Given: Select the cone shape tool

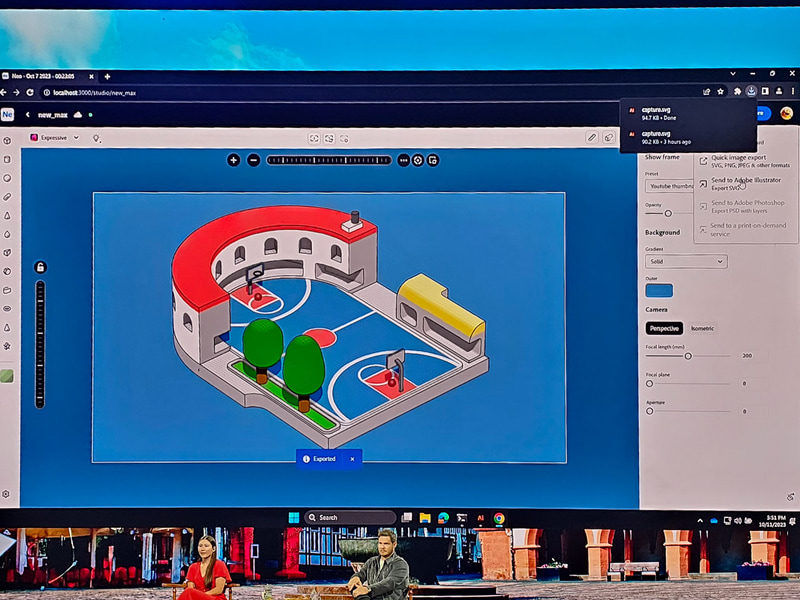Looking at the screenshot, I should (x=7, y=216).
